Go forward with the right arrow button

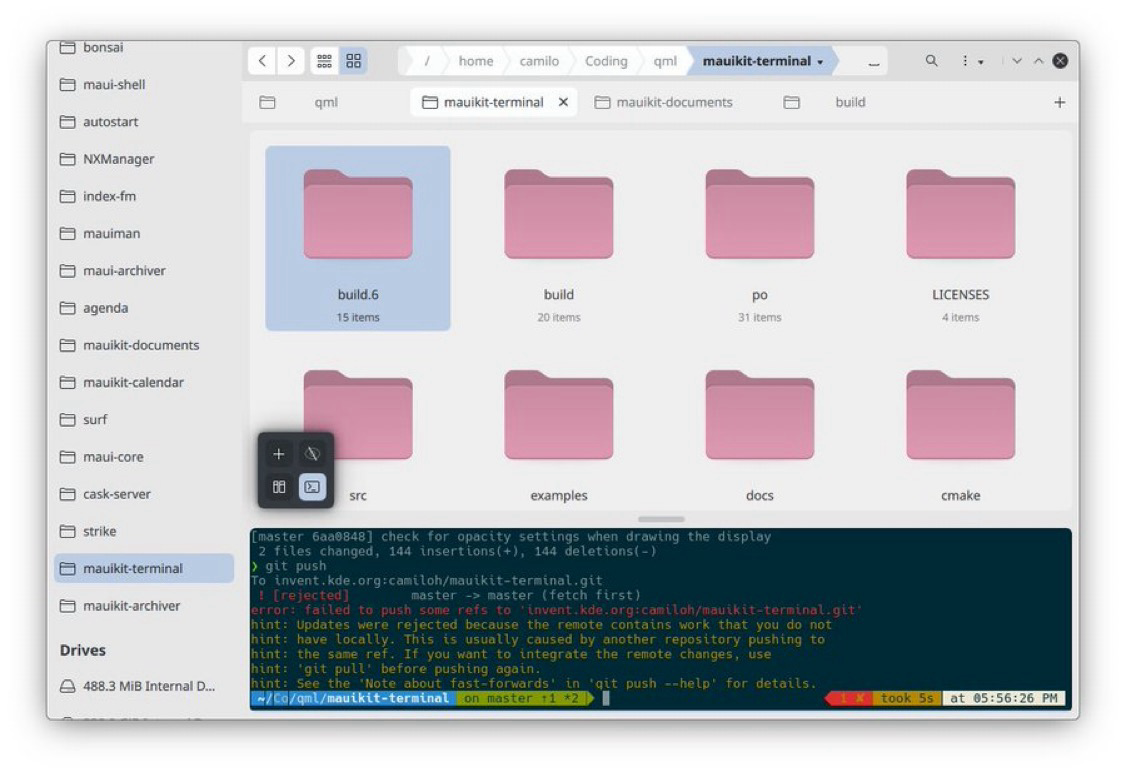click(291, 61)
